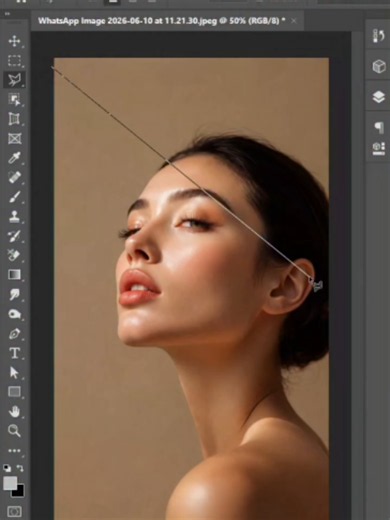Open the Paragraph panel icon
390x520 pixels.
(379, 127)
